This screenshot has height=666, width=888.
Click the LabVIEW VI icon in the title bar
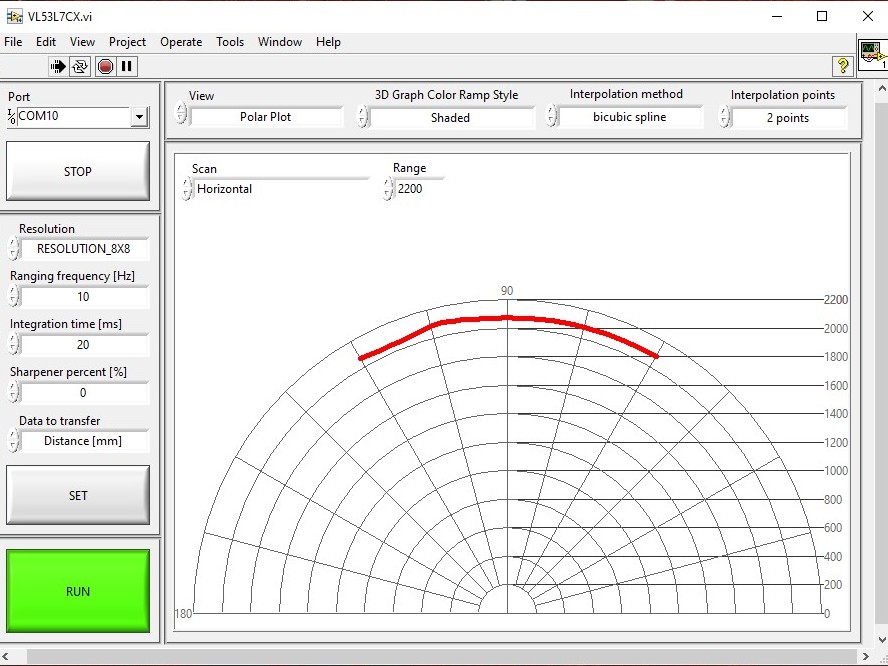coord(14,16)
